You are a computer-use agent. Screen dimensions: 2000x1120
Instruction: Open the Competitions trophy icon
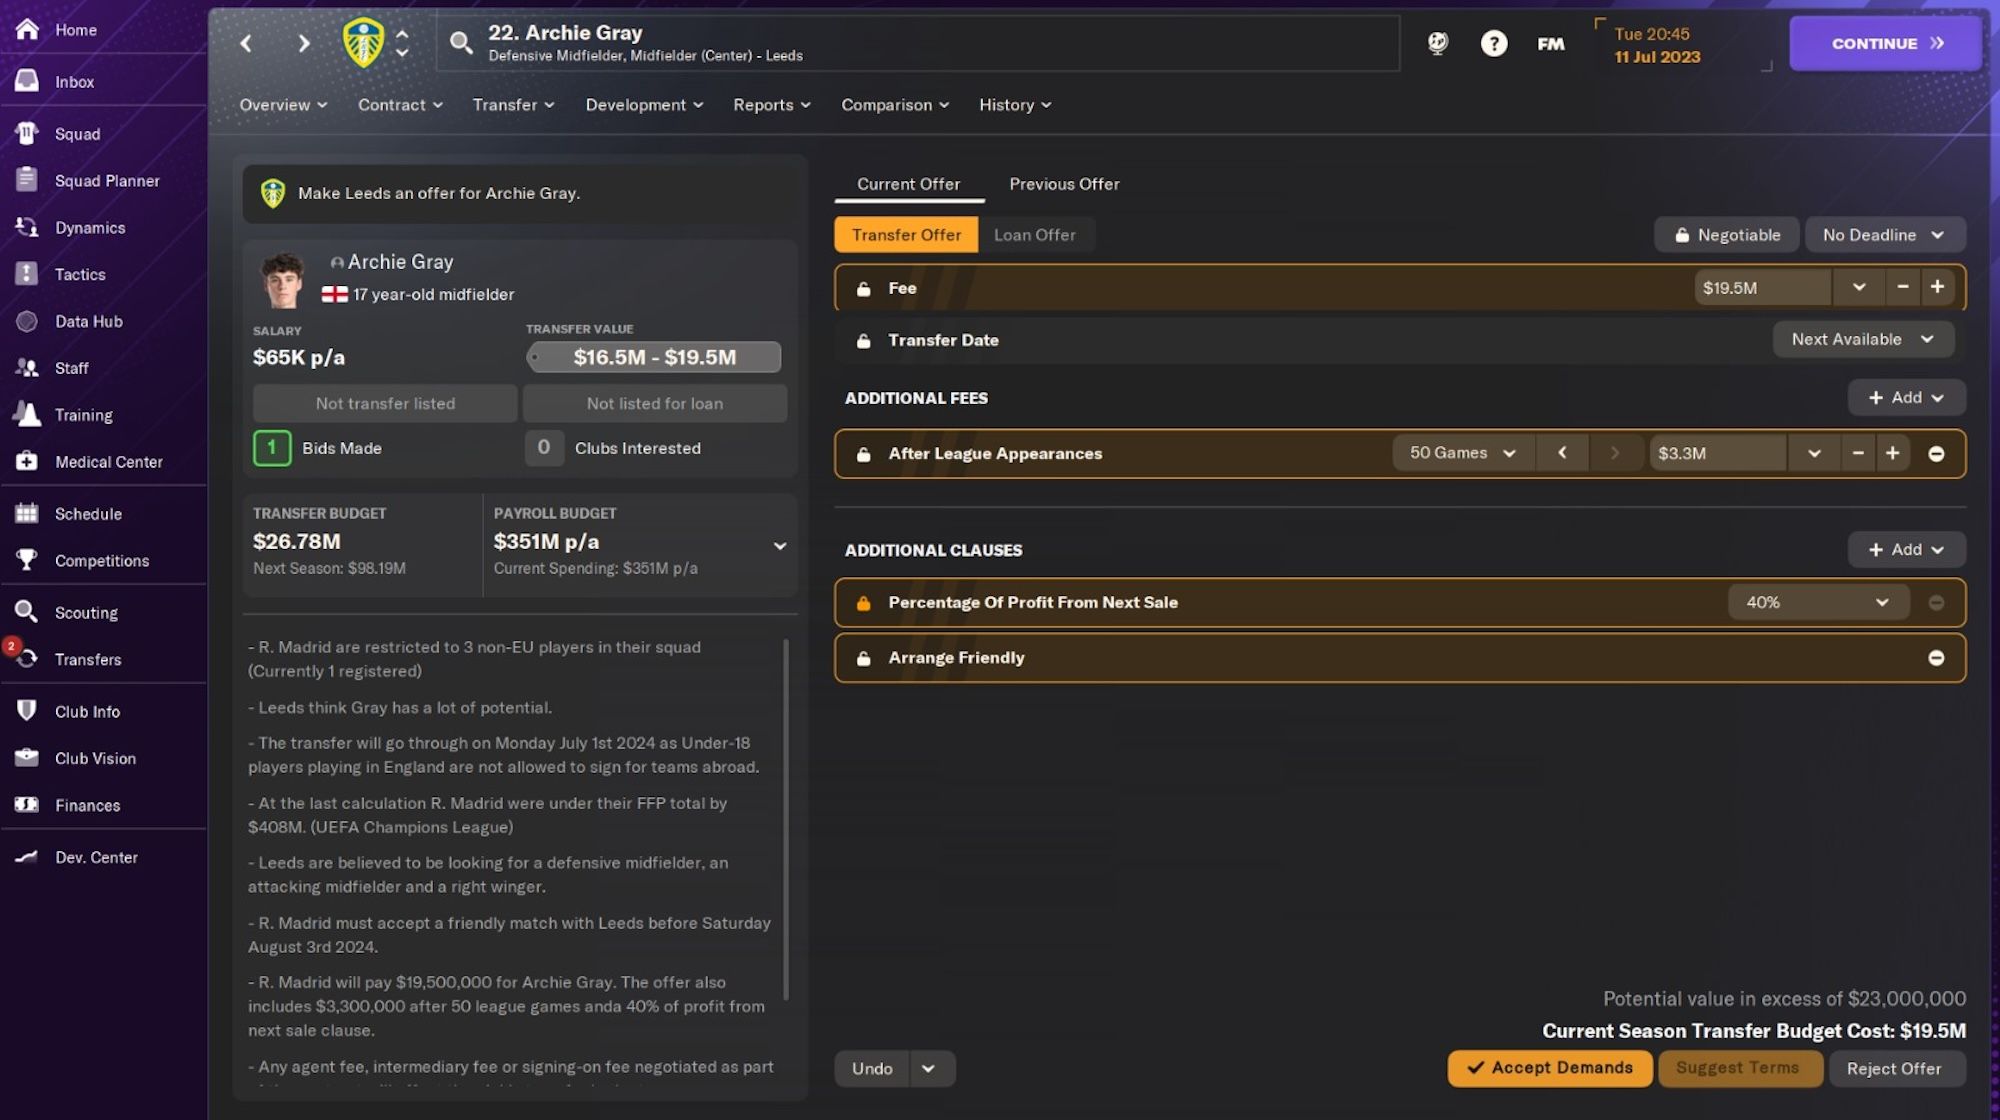27,560
